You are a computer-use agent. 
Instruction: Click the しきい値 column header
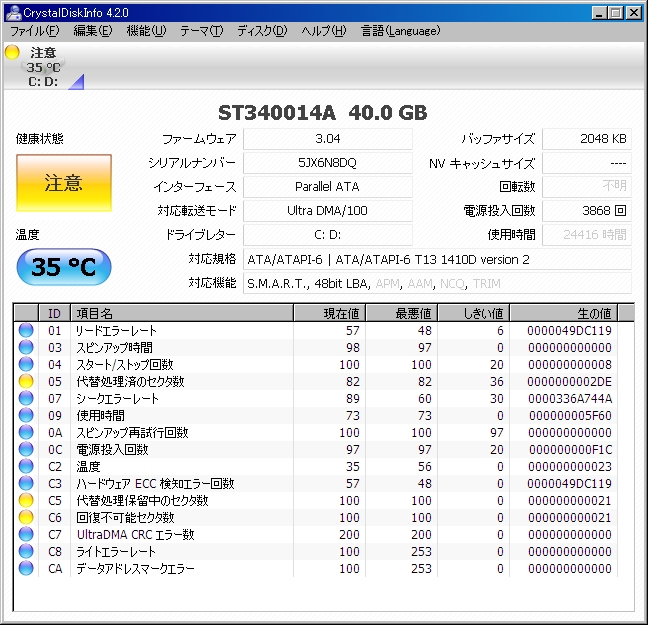coord(474,313)
